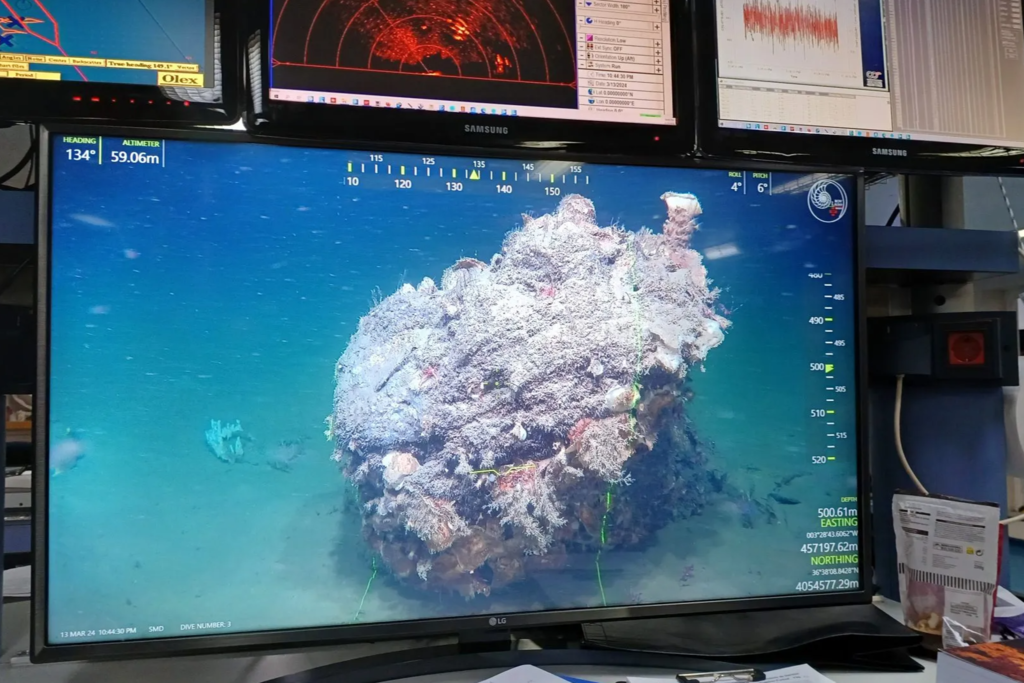
Task: Select the H Heading compass icon
Action: click(590, 21)
